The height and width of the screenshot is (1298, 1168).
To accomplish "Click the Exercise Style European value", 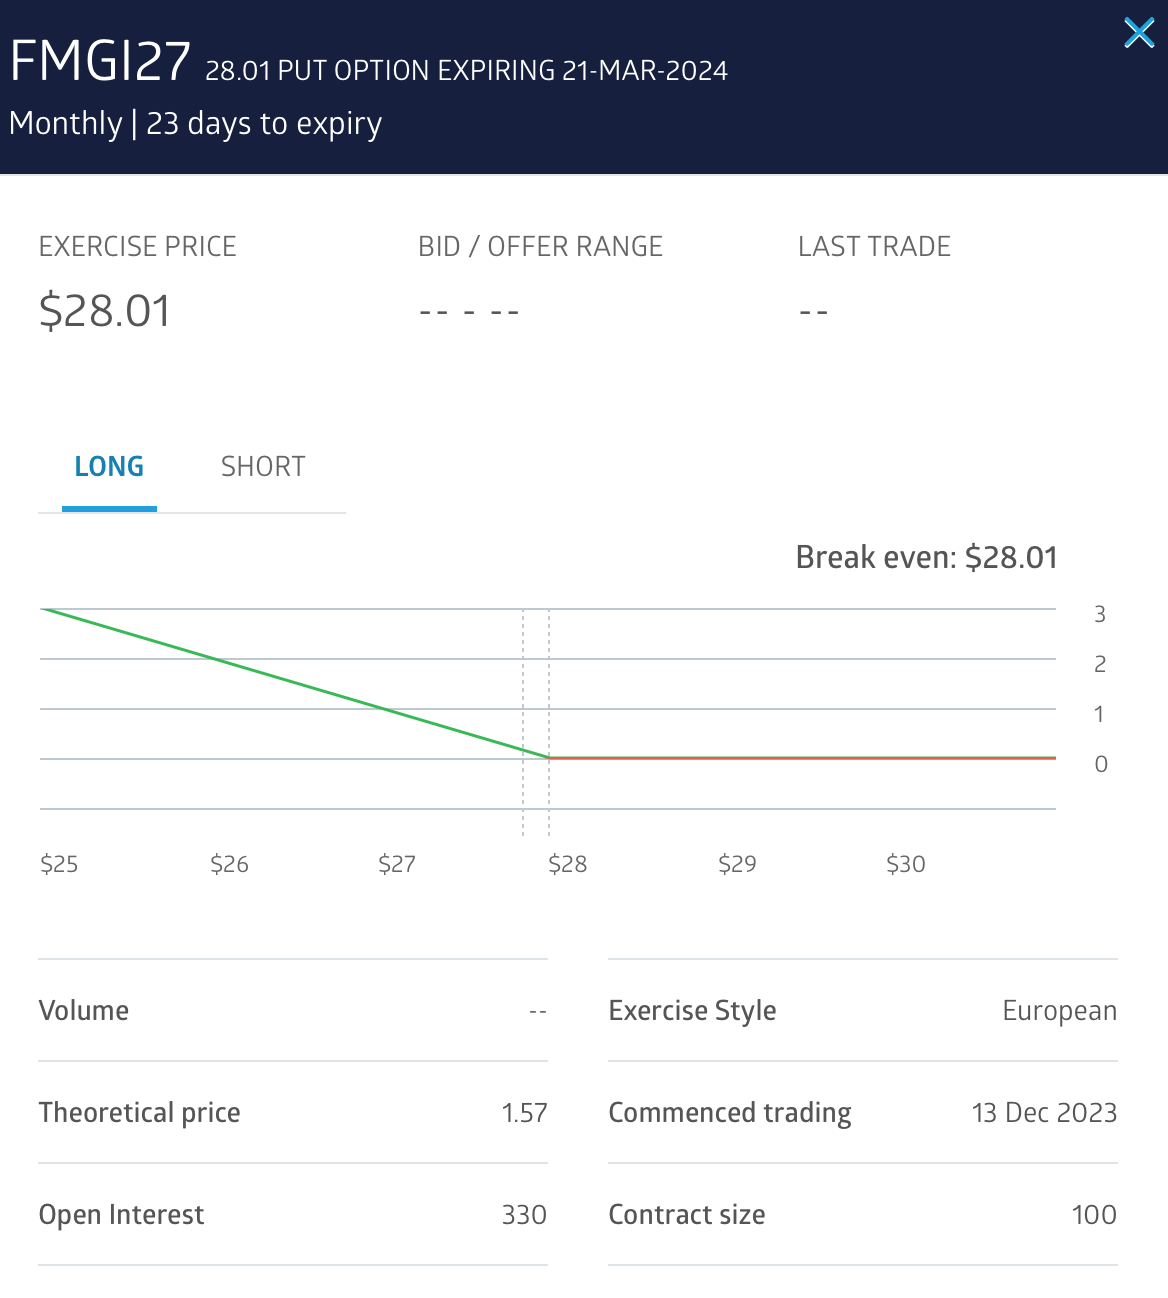I will point(1059,1011).
